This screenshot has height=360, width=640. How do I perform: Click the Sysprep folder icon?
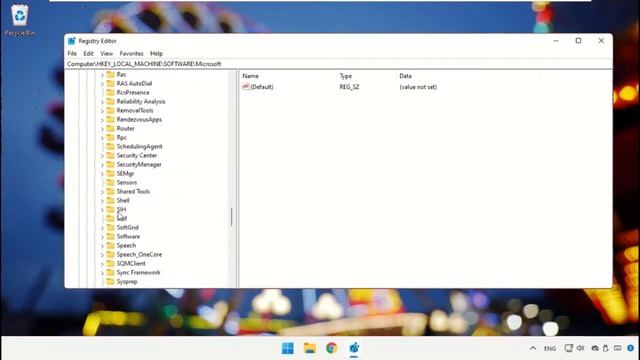coord(110,281)
